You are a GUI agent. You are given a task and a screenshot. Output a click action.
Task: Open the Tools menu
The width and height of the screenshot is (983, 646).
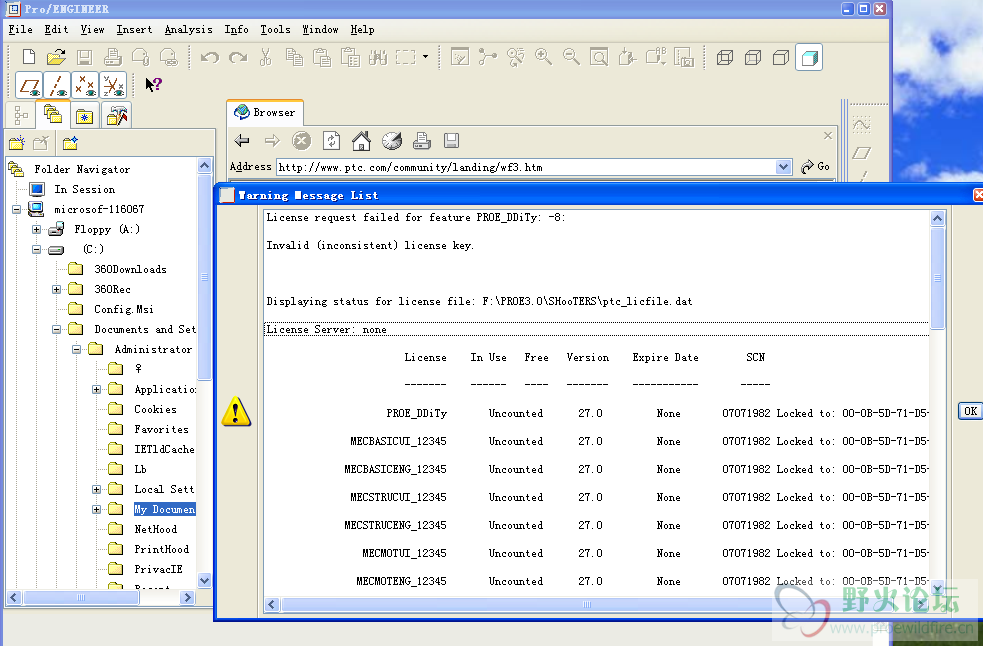(x=275, y=29)
